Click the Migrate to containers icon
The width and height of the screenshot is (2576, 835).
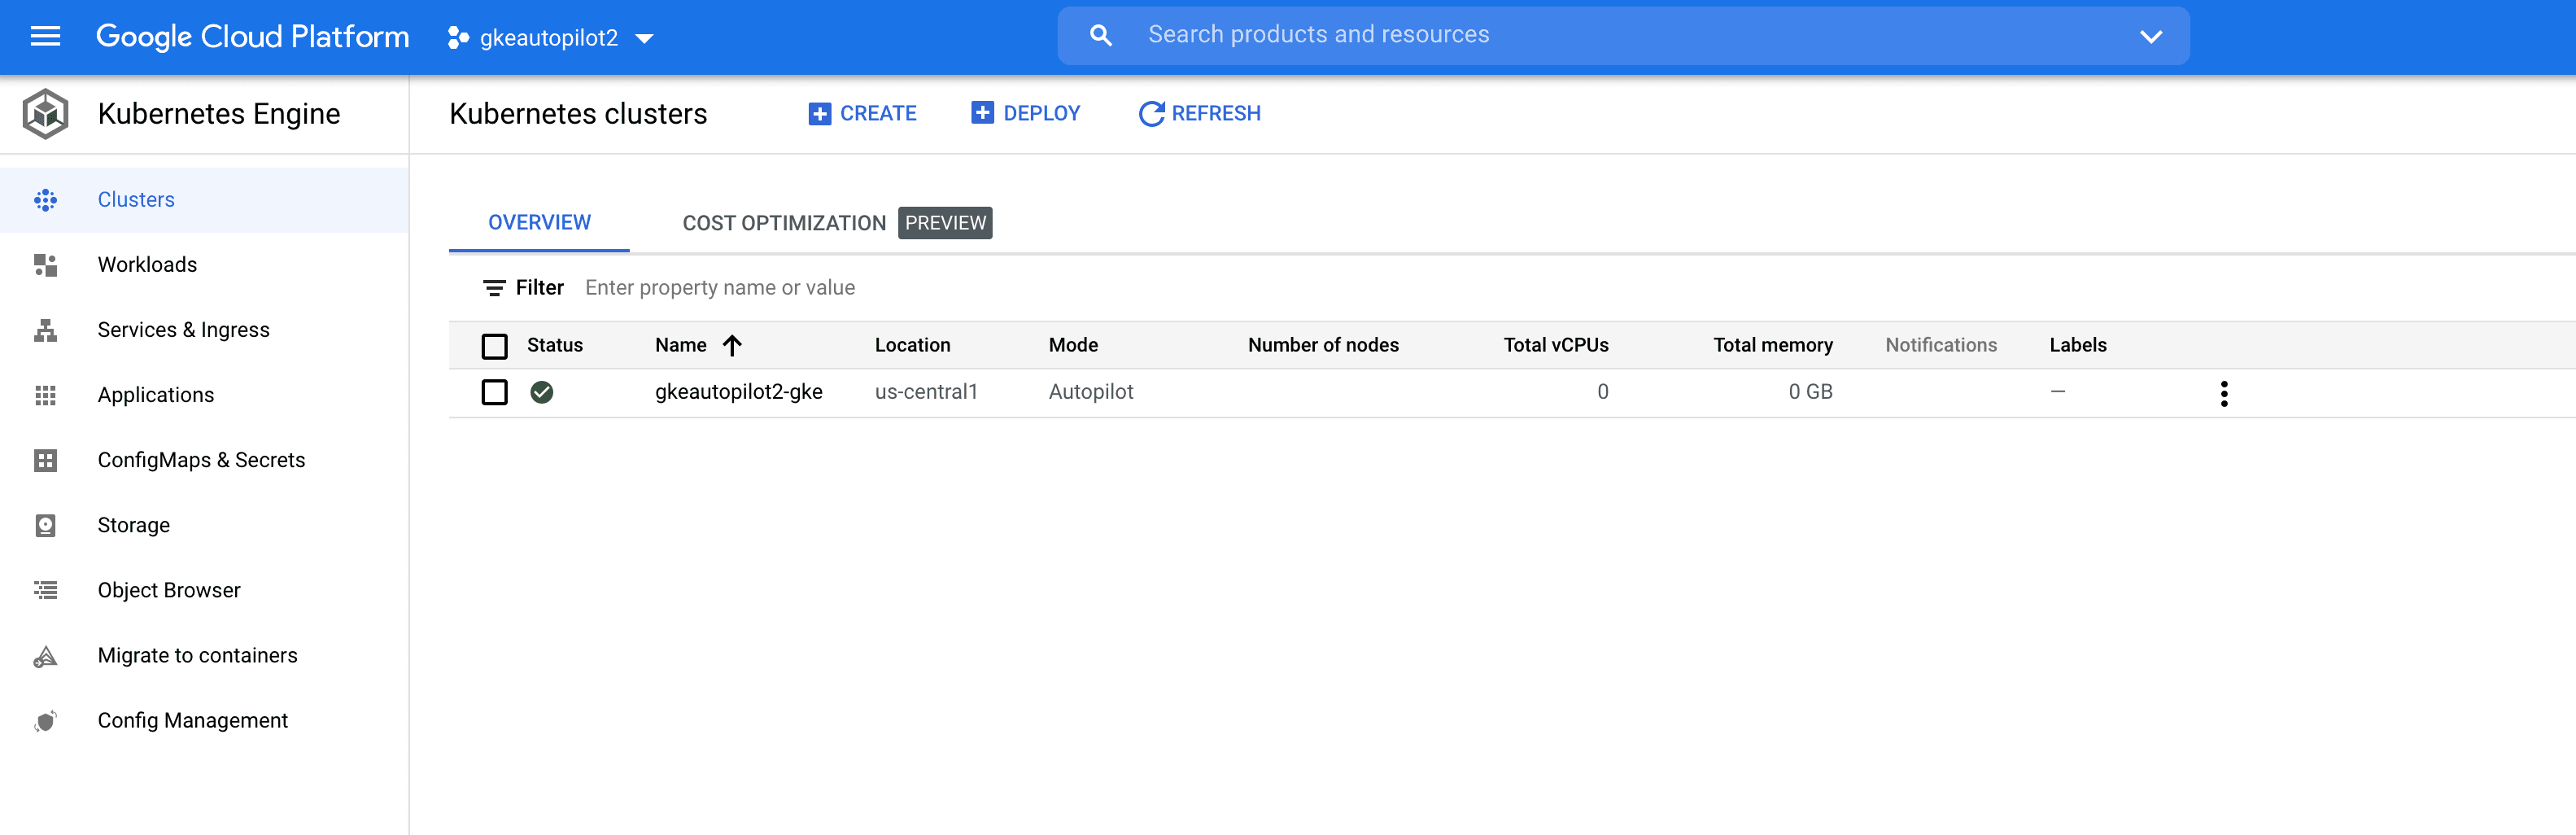coord(45,656)
